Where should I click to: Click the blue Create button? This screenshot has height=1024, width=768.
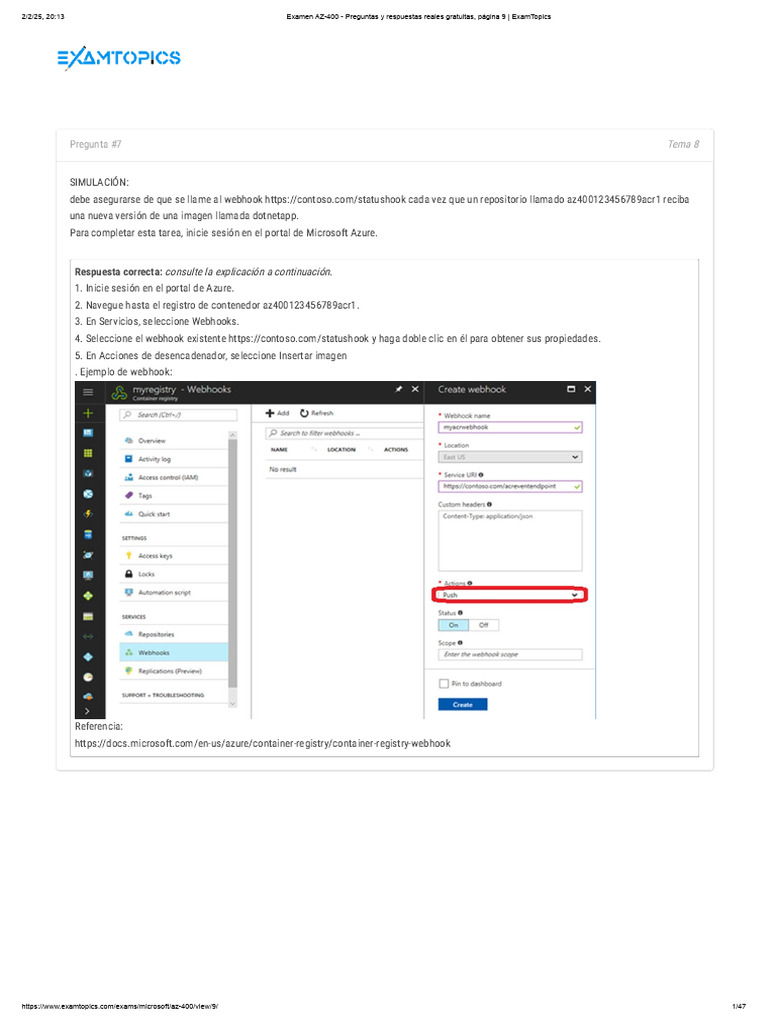coord(462,705)
